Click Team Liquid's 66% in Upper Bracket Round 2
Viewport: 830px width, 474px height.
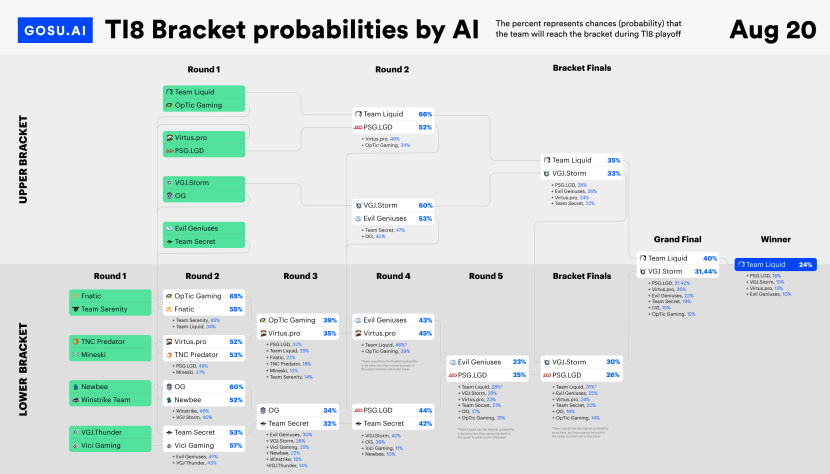coord(425,115)
